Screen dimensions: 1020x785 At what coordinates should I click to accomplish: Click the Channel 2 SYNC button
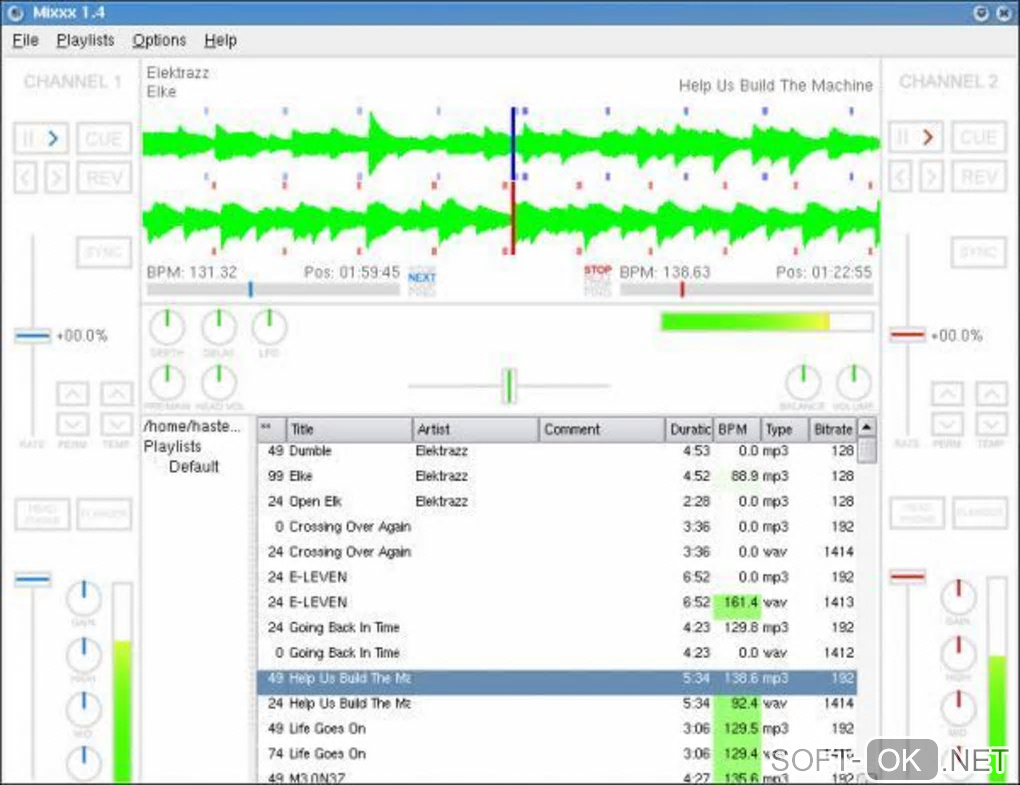coord(979,252)
